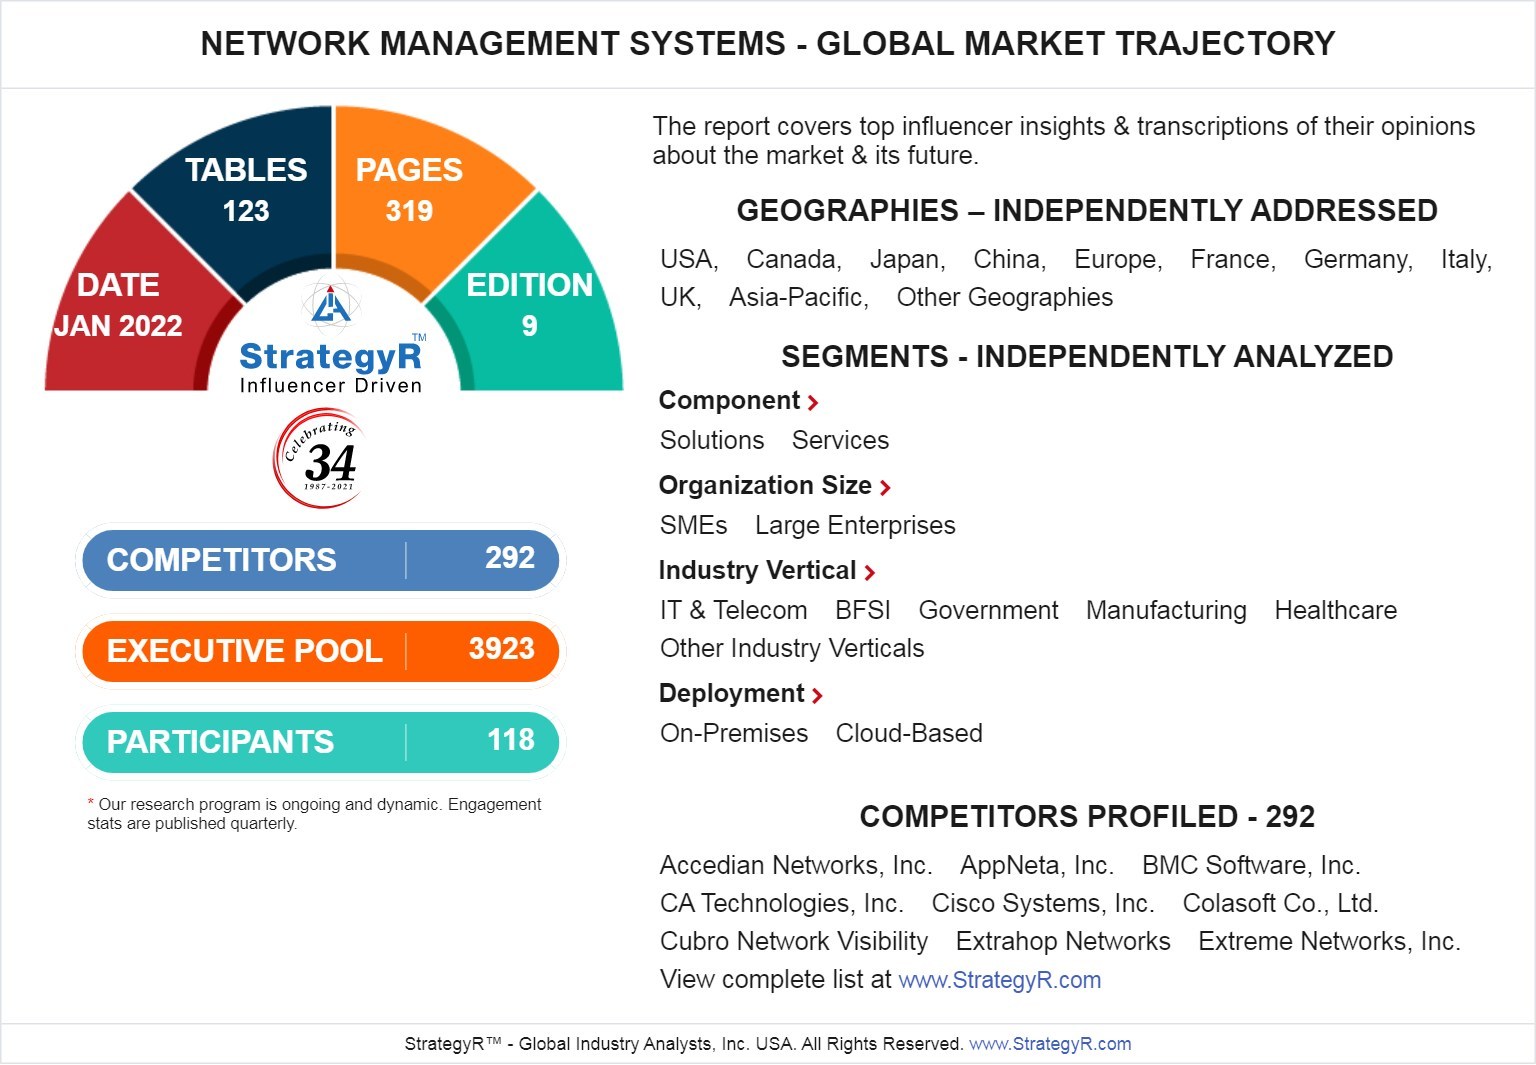This screenshot has height=1065, width=1536.
Task: Expand the Organization Size chevron
Action: tap(885, 488)
